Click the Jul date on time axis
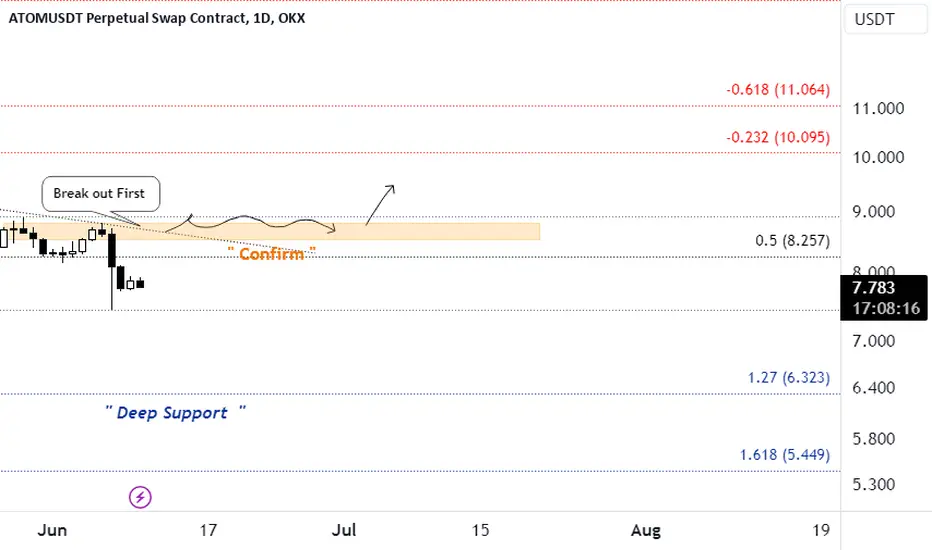This screenshot has width=932, height=550. coord(344,530)
